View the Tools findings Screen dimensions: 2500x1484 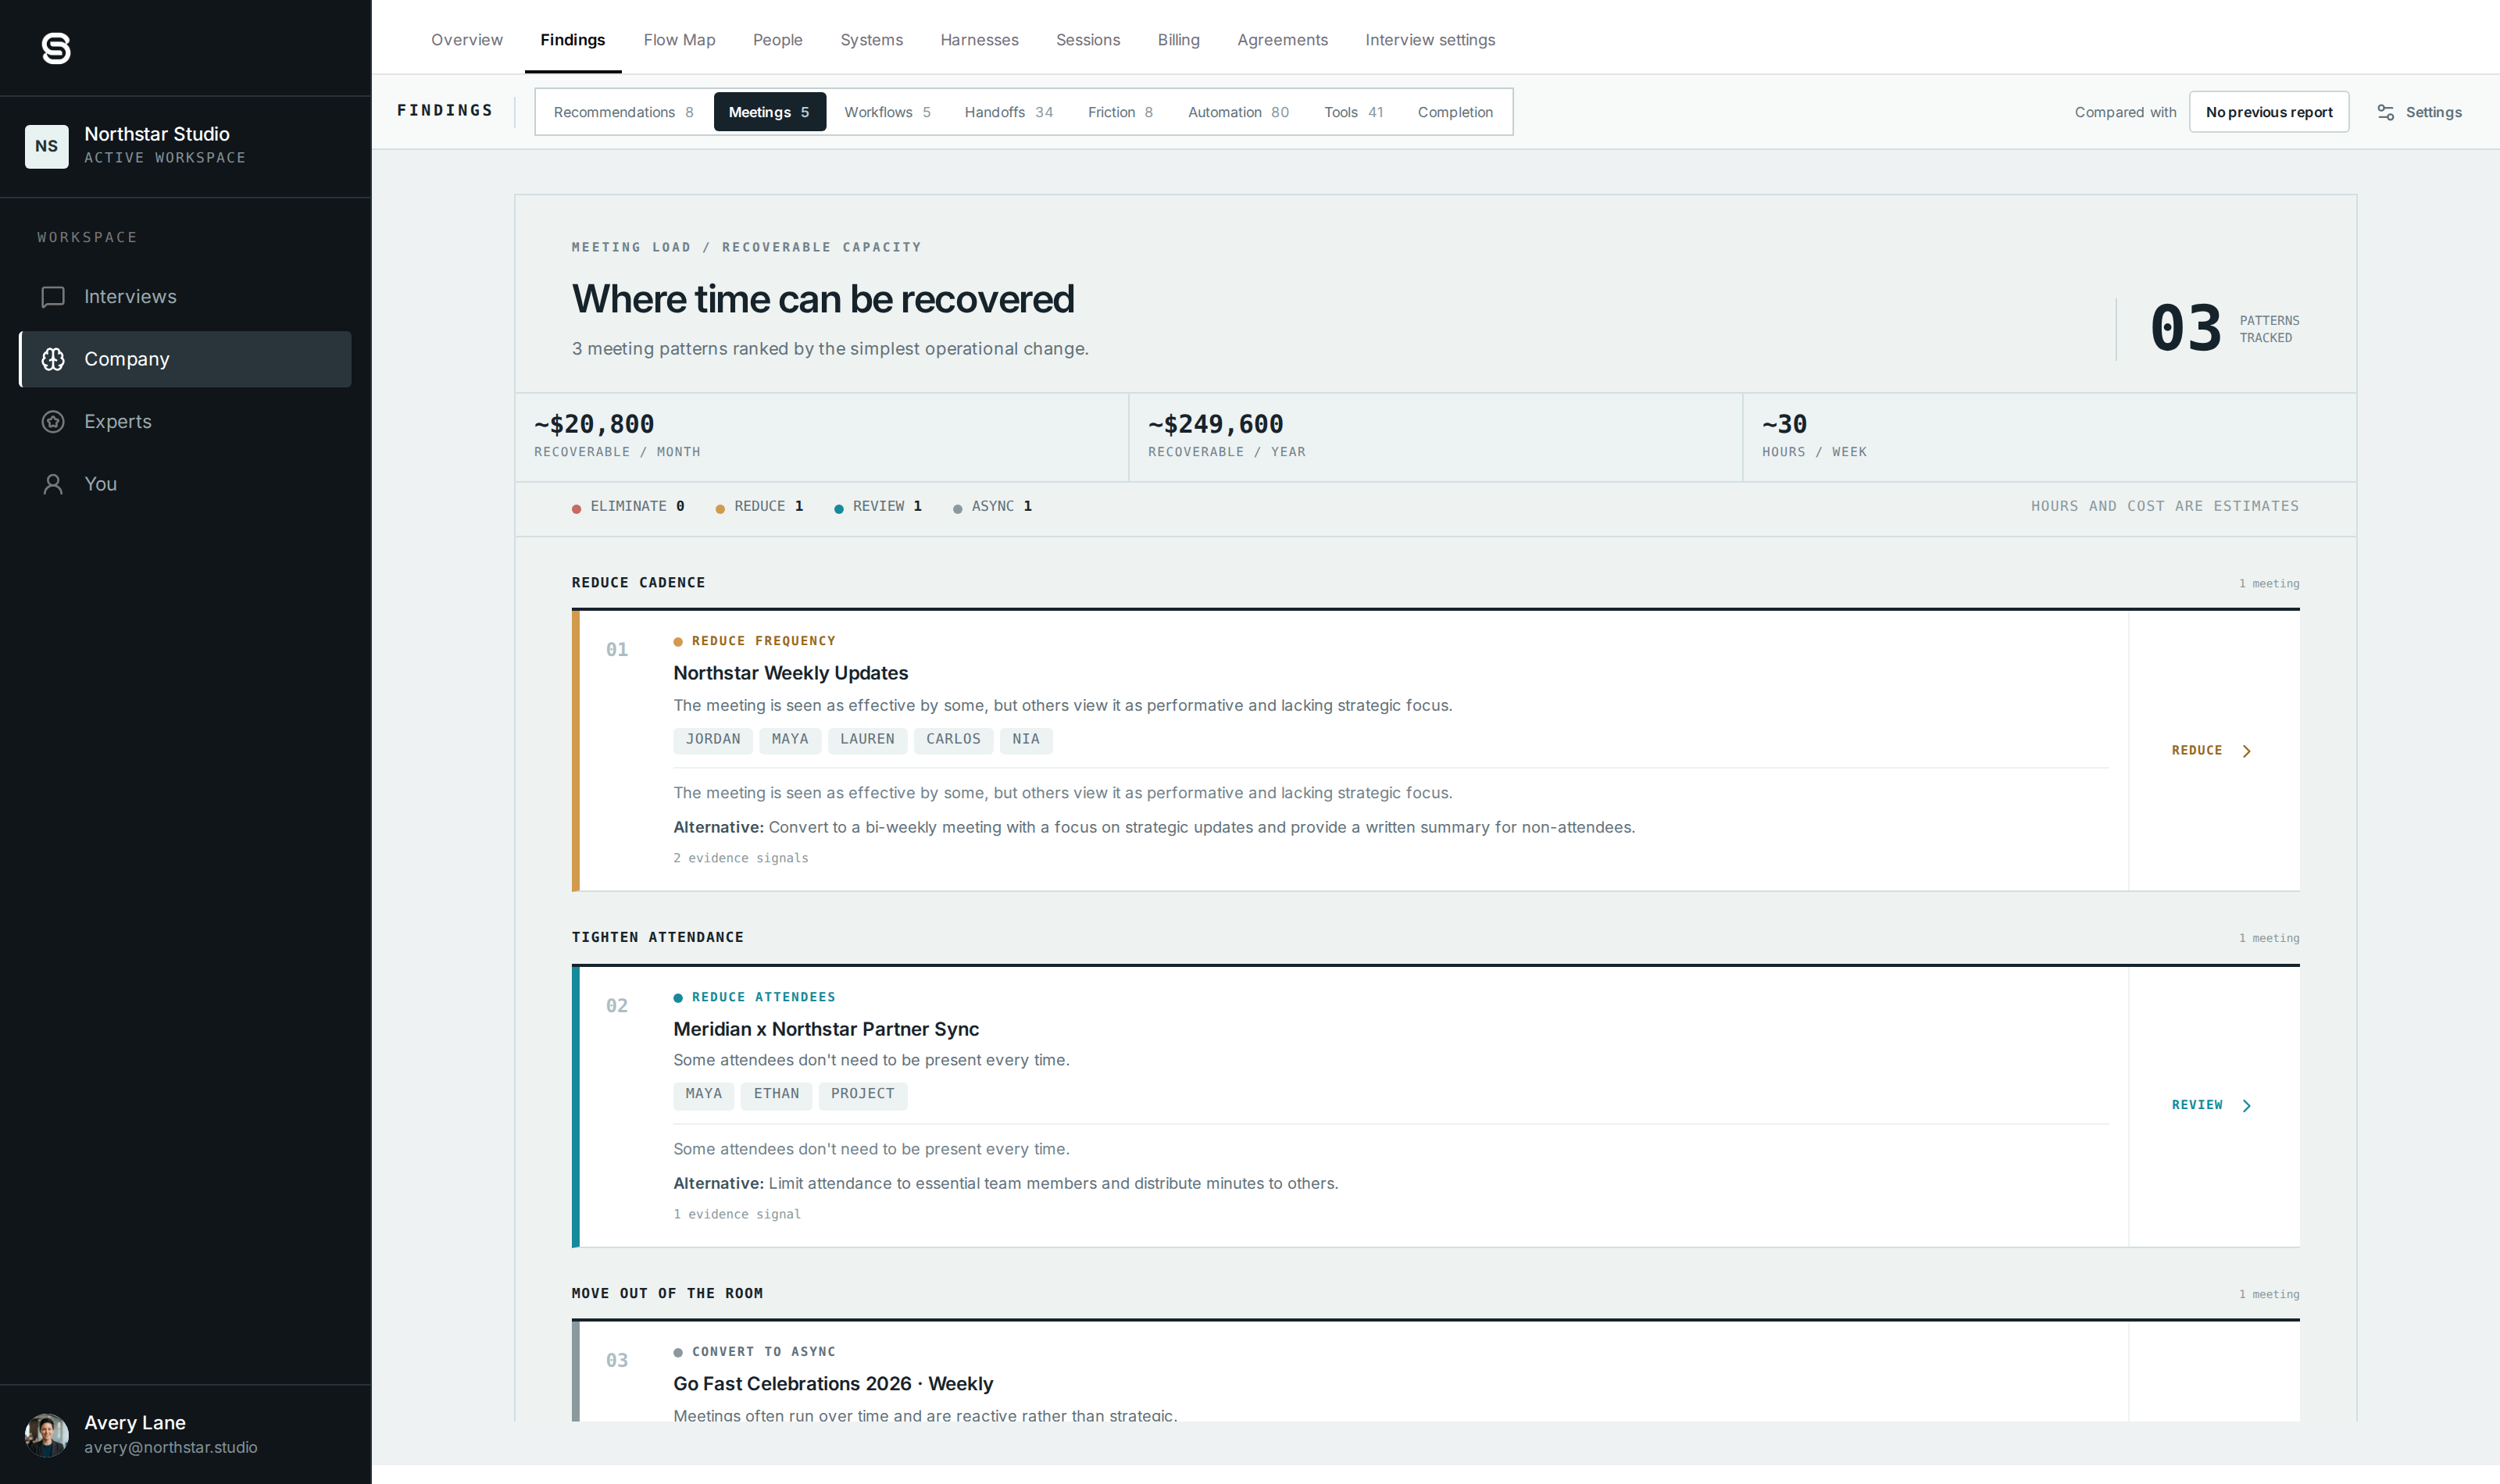coord(1353,112)
